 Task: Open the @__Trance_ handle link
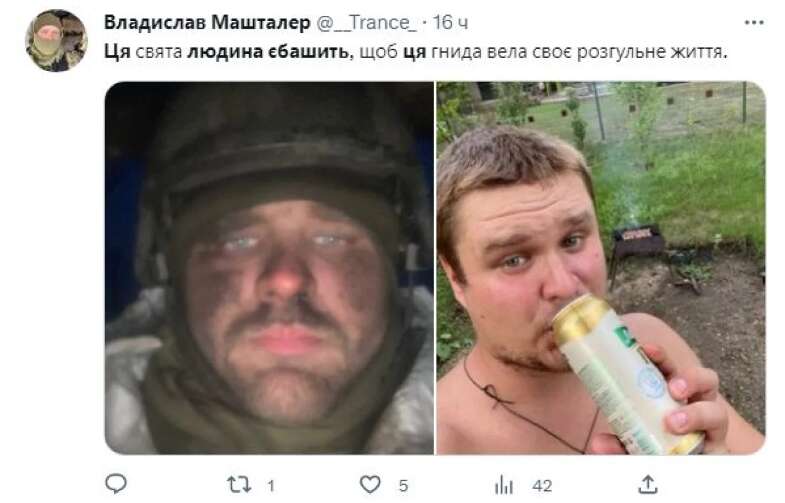point(366,23)
